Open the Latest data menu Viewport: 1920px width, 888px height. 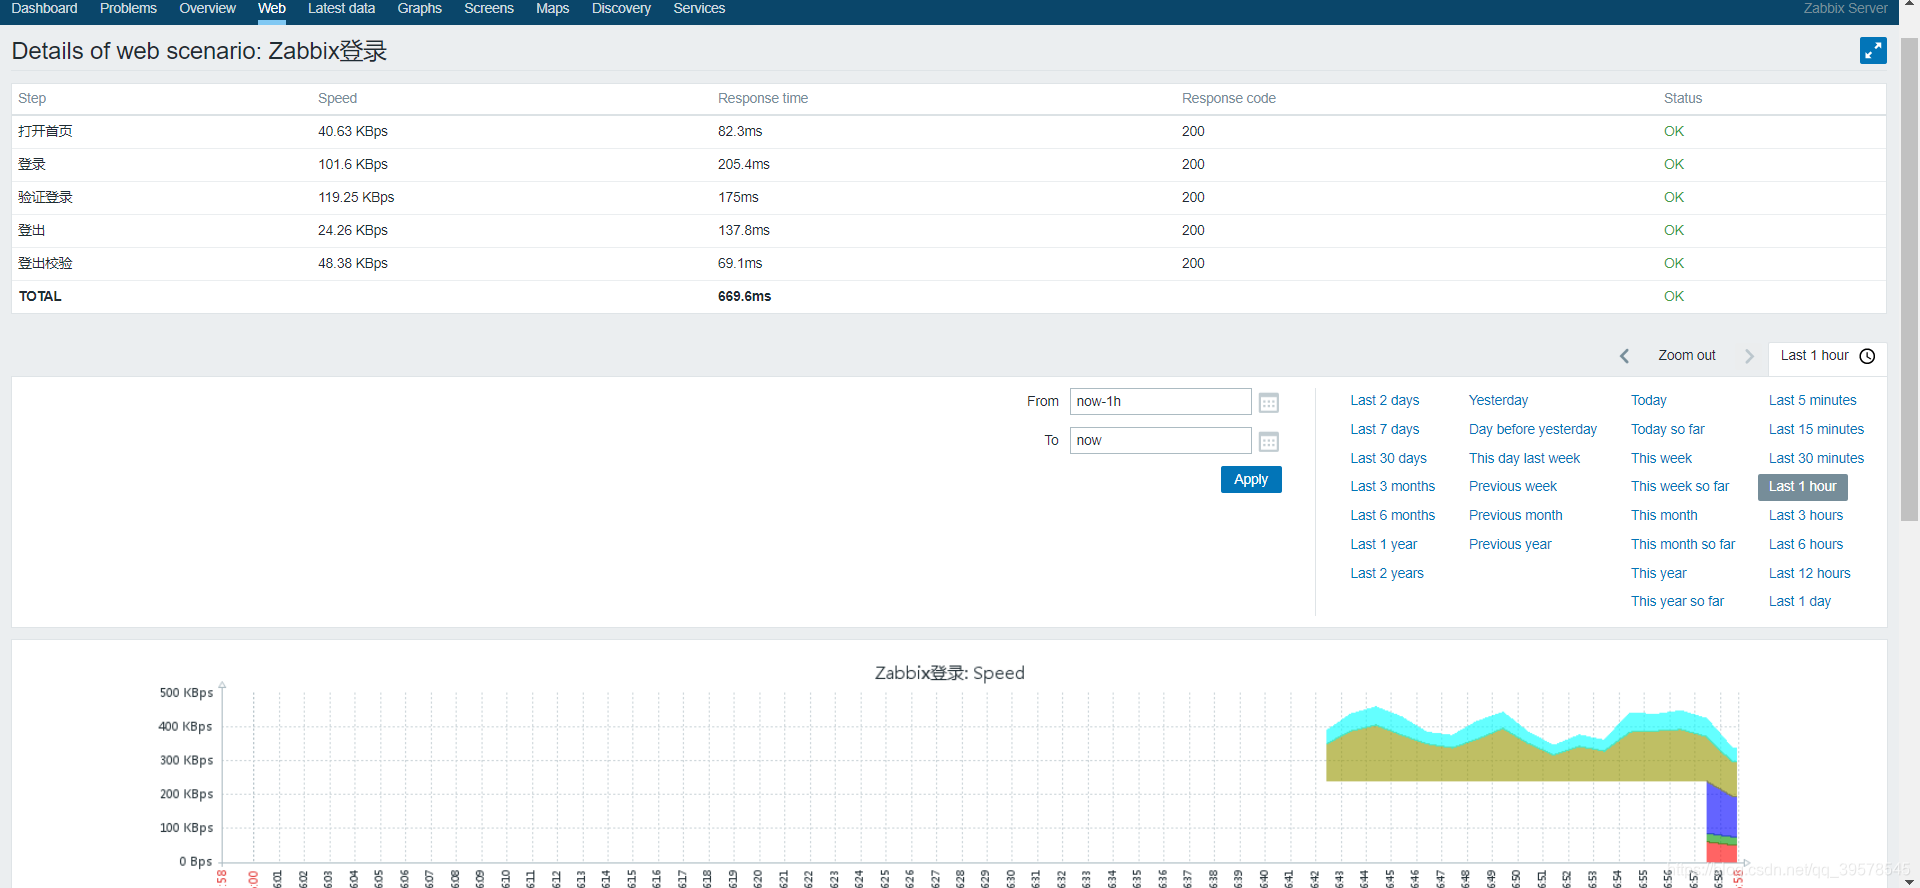coord(341,8)
